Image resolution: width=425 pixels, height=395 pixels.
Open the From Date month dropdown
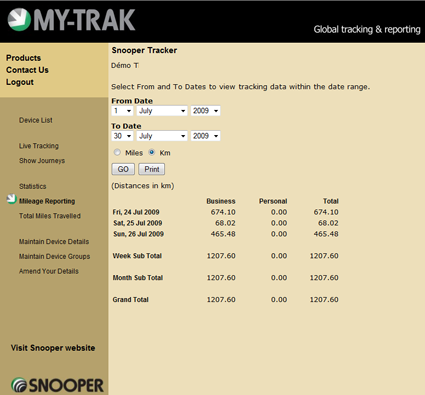point(162,111)
